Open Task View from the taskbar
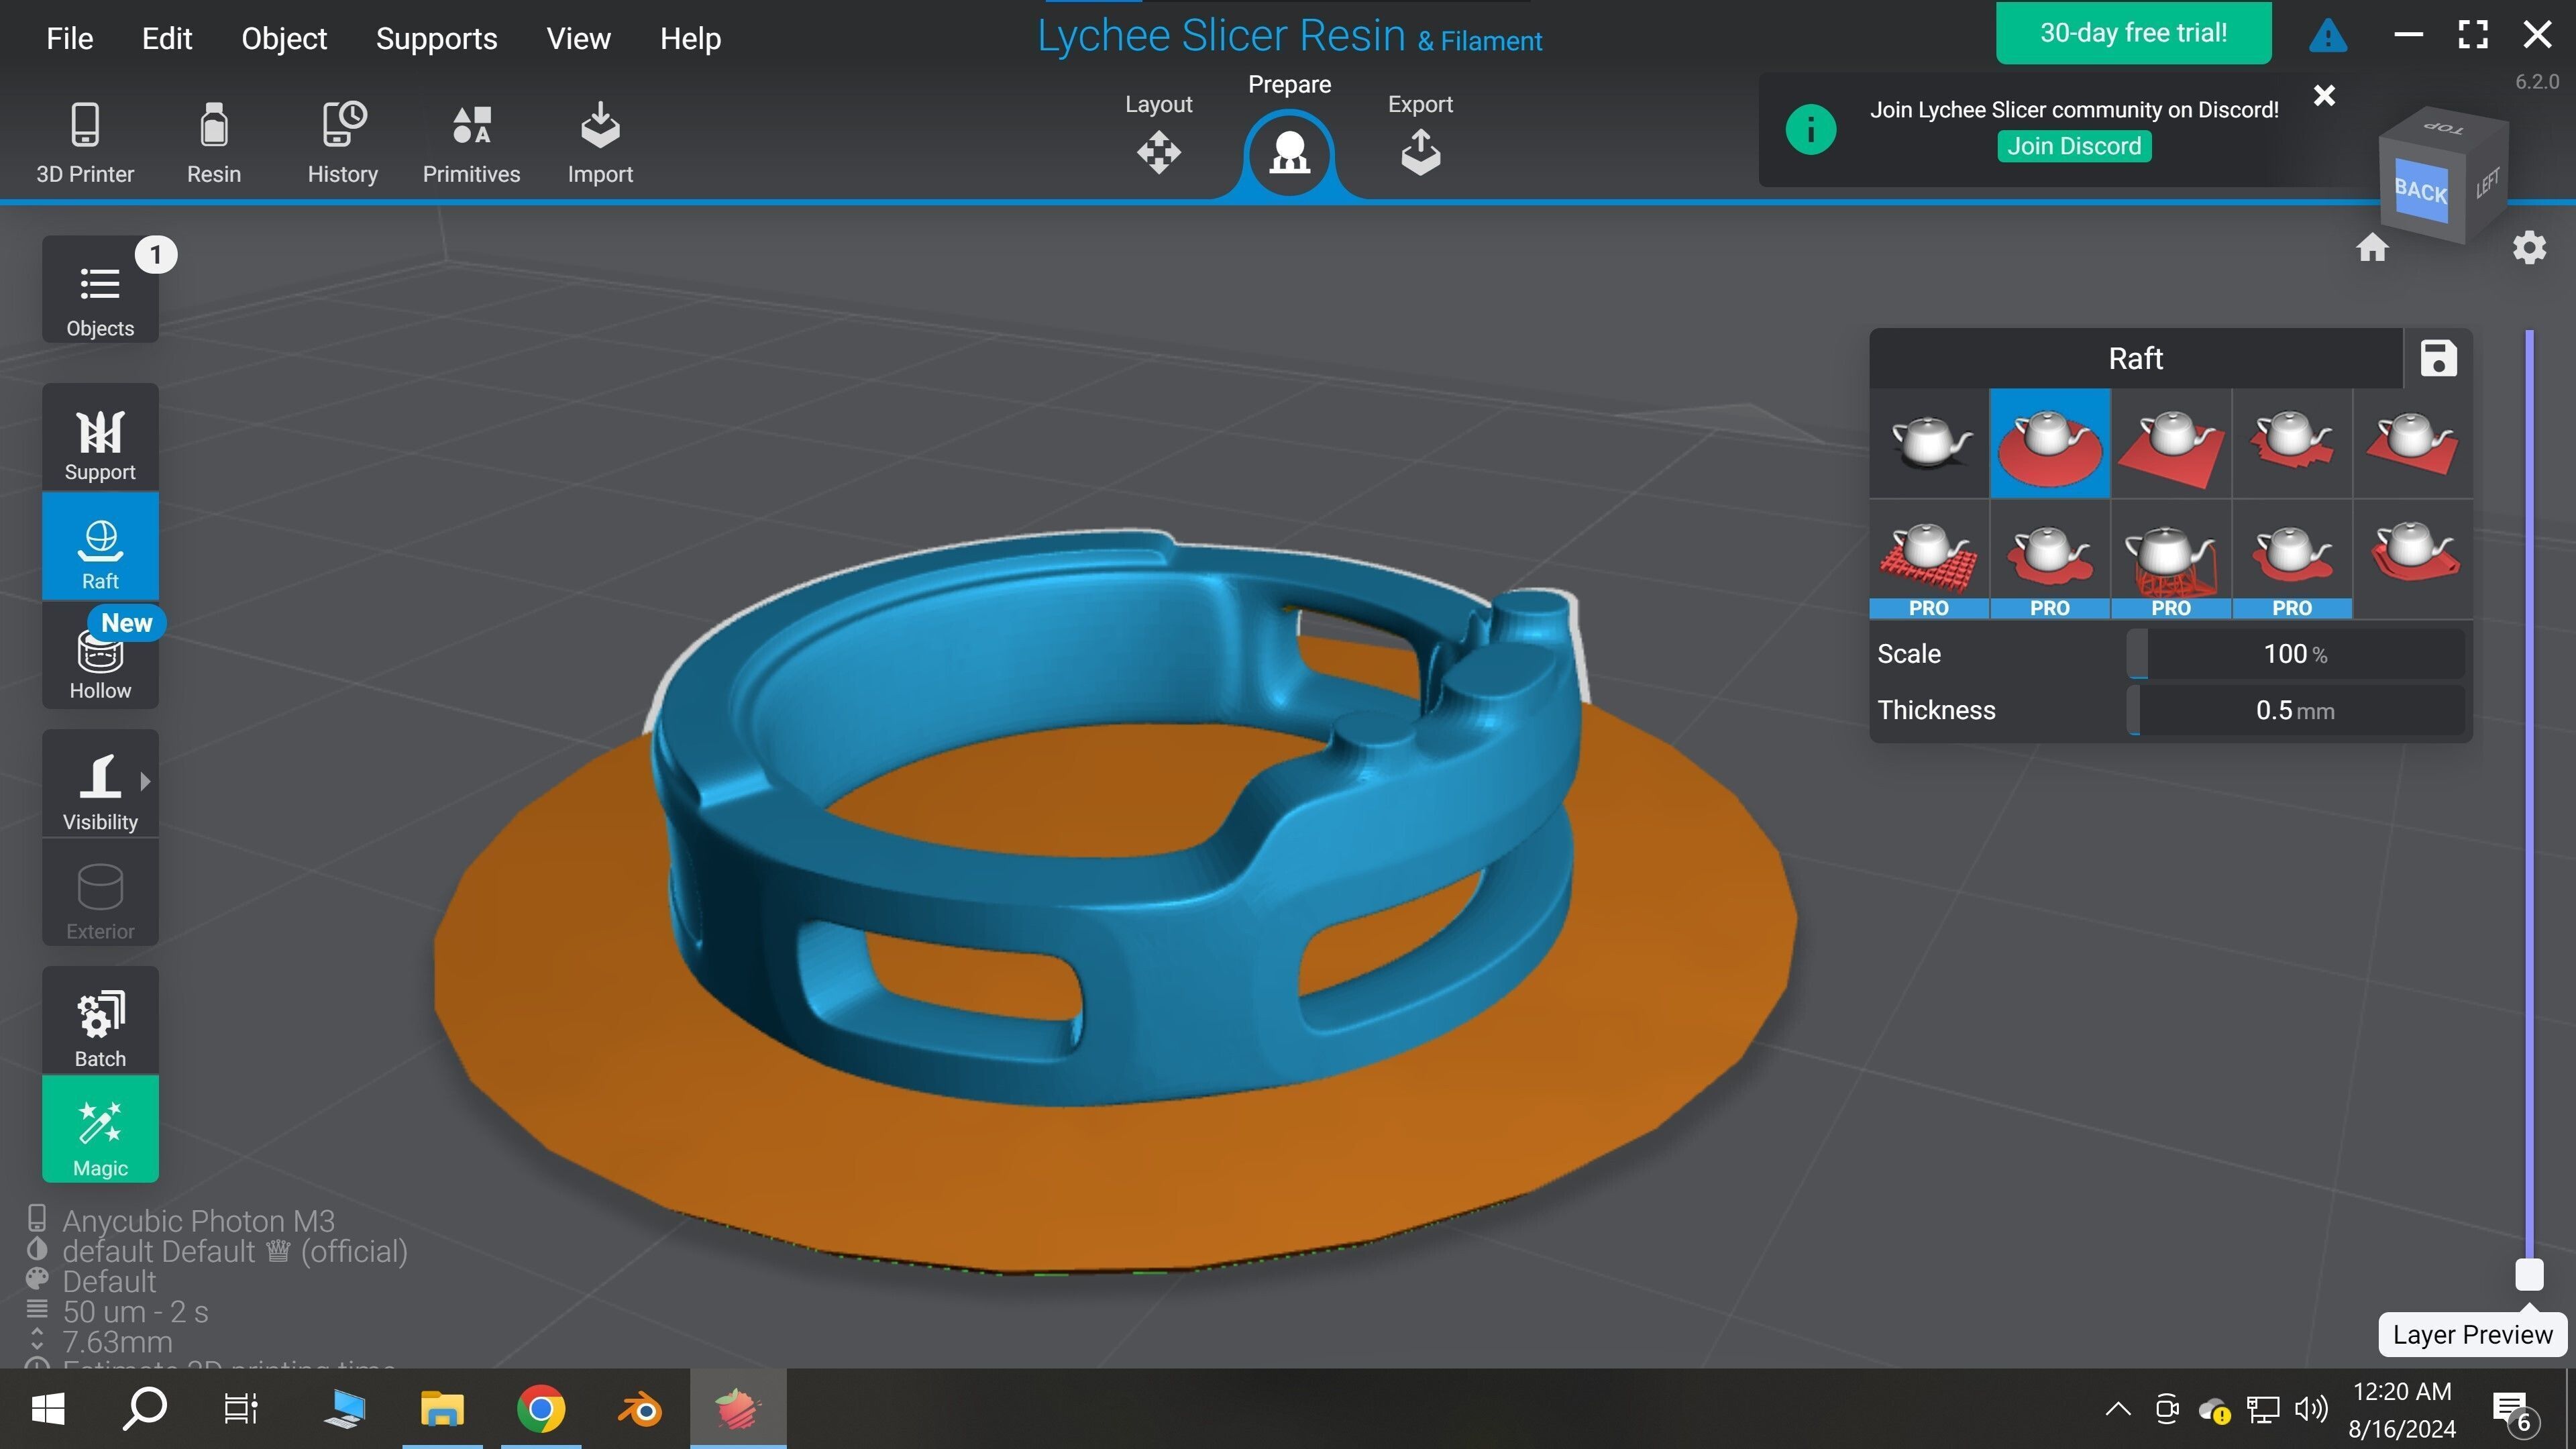This screenshot has height=1449, width=2576. tap(241, 1409)
